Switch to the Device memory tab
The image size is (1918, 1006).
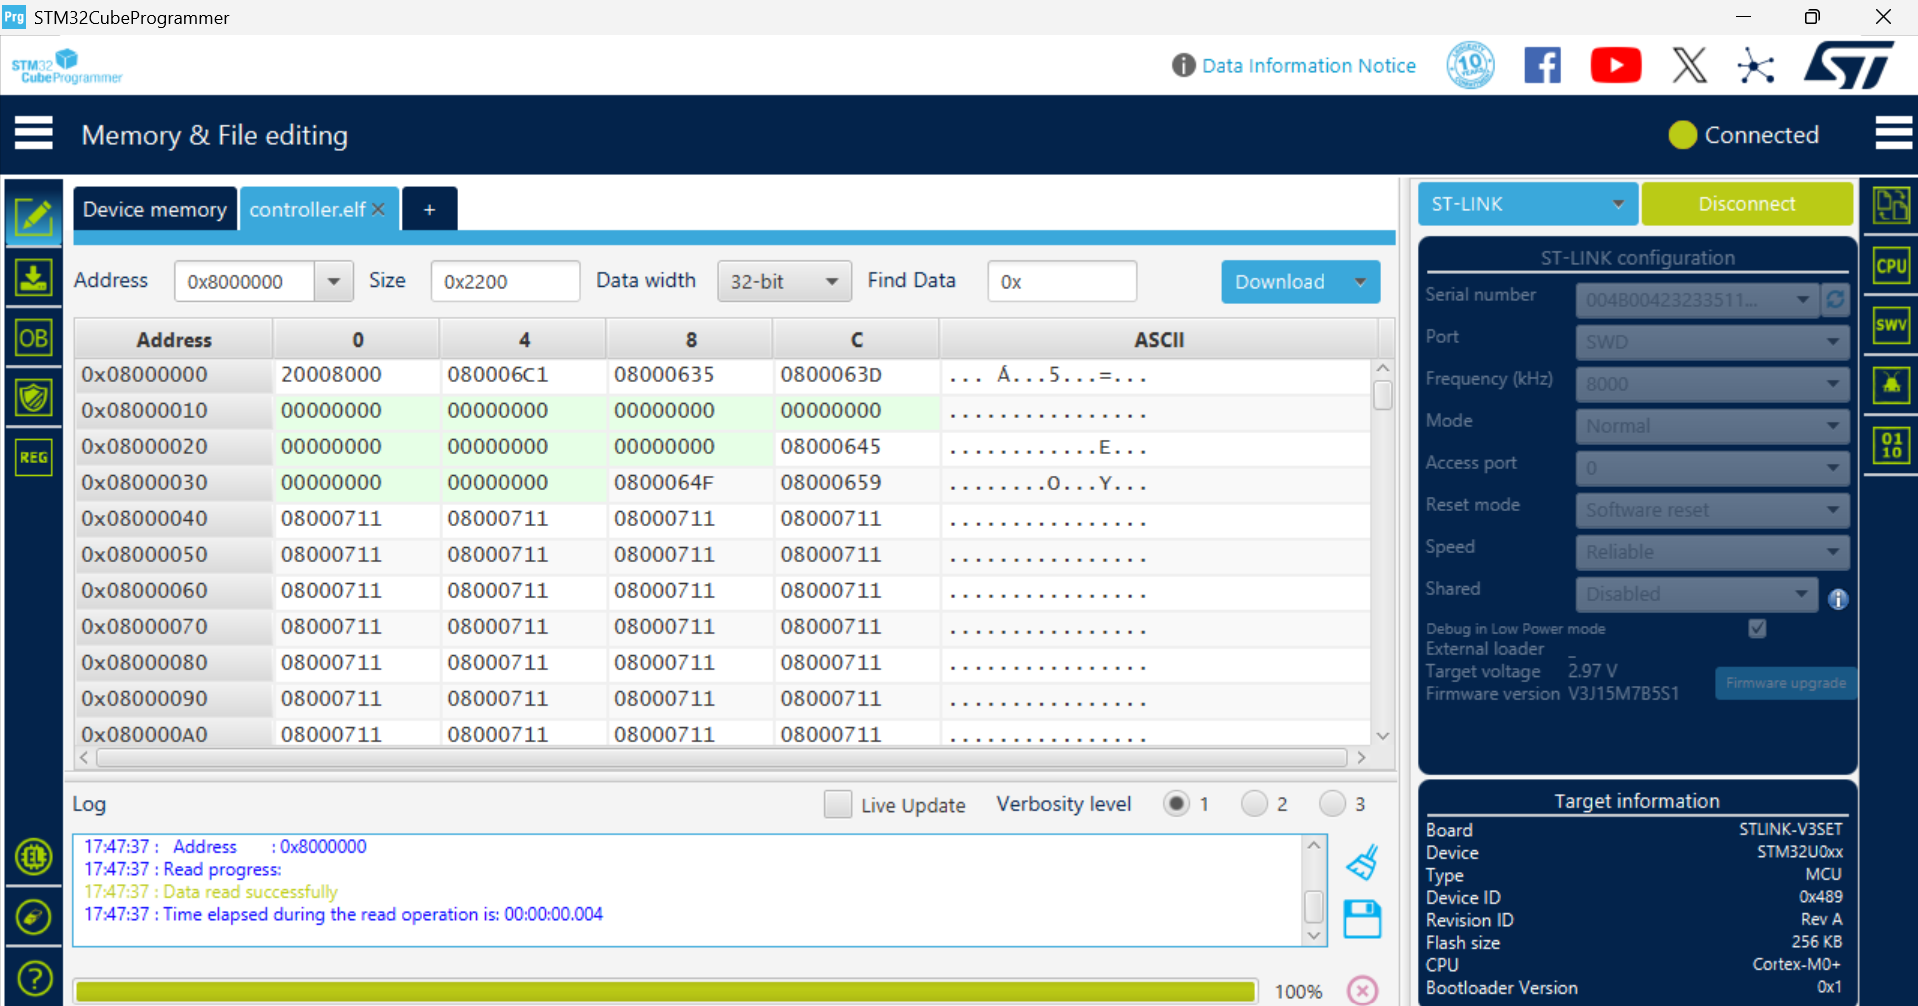pos(155,209)
